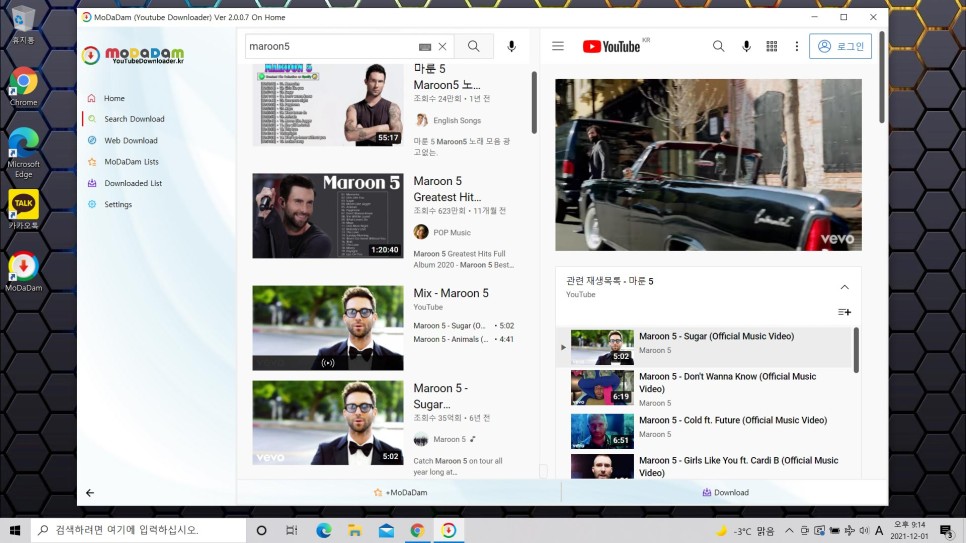Open Microsoft Edge desktop shortcut
The width and height of the screenshot is (966, 543).
(23, 153)
